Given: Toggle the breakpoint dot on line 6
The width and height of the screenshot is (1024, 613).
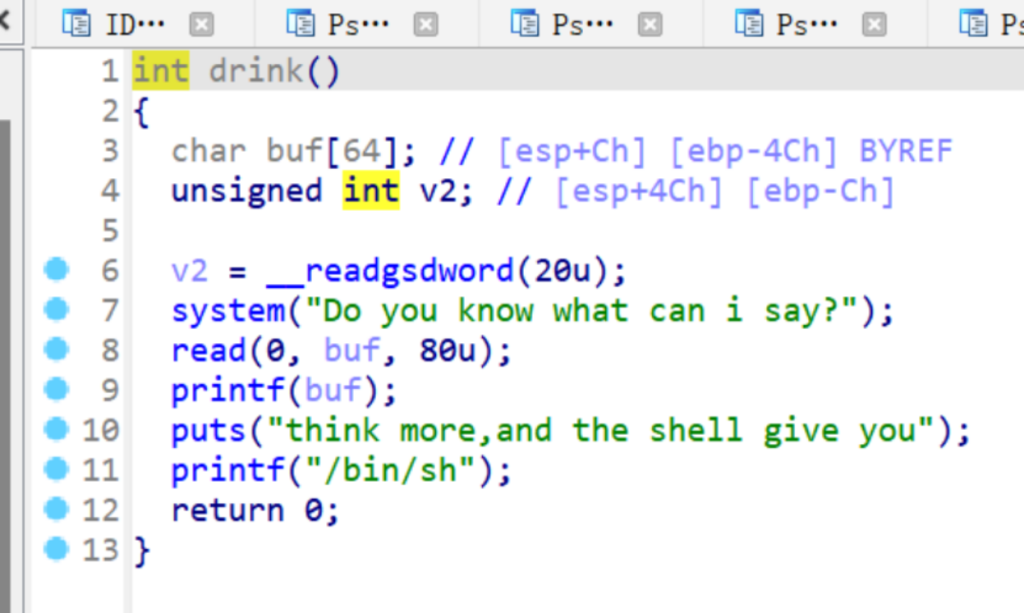Looking at the screenshot, I should tap(57, 269).
